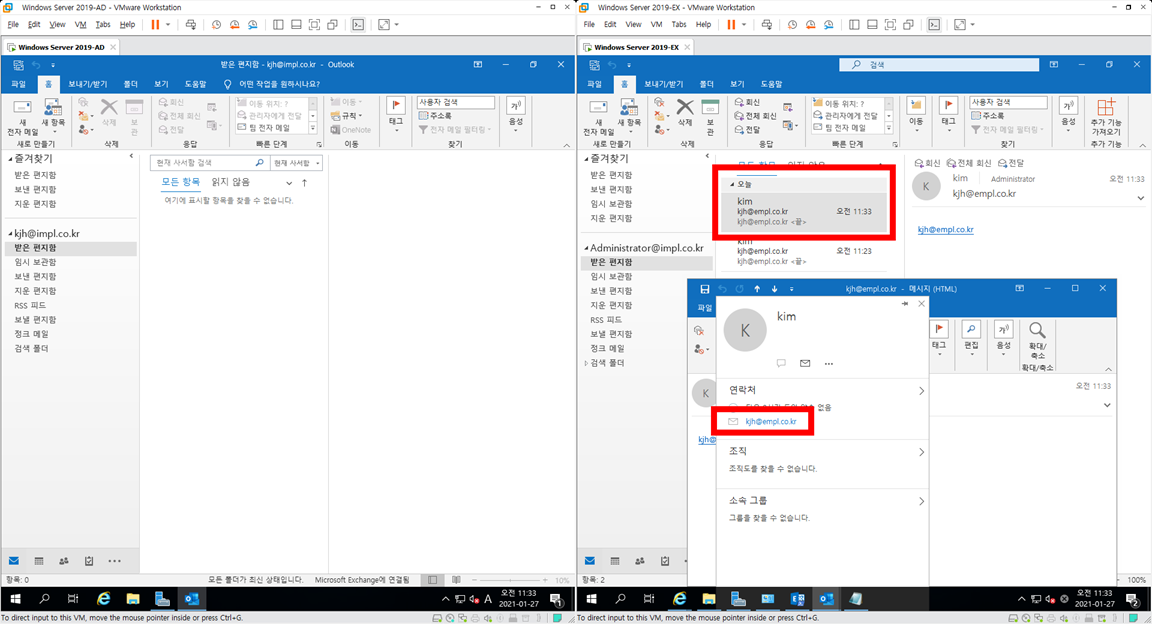Click the previous item up arrow in message window

pos(757,289)
